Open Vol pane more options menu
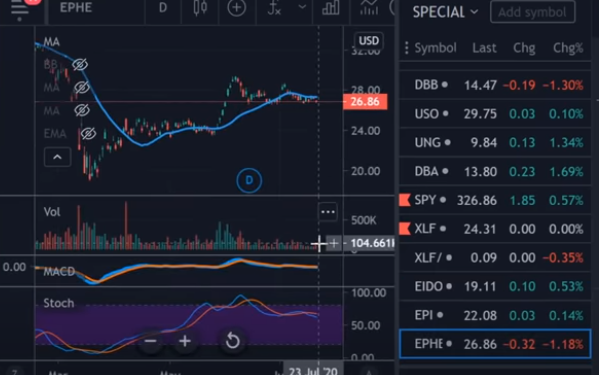Screen dimensions: 599x375 coord(328,212)
